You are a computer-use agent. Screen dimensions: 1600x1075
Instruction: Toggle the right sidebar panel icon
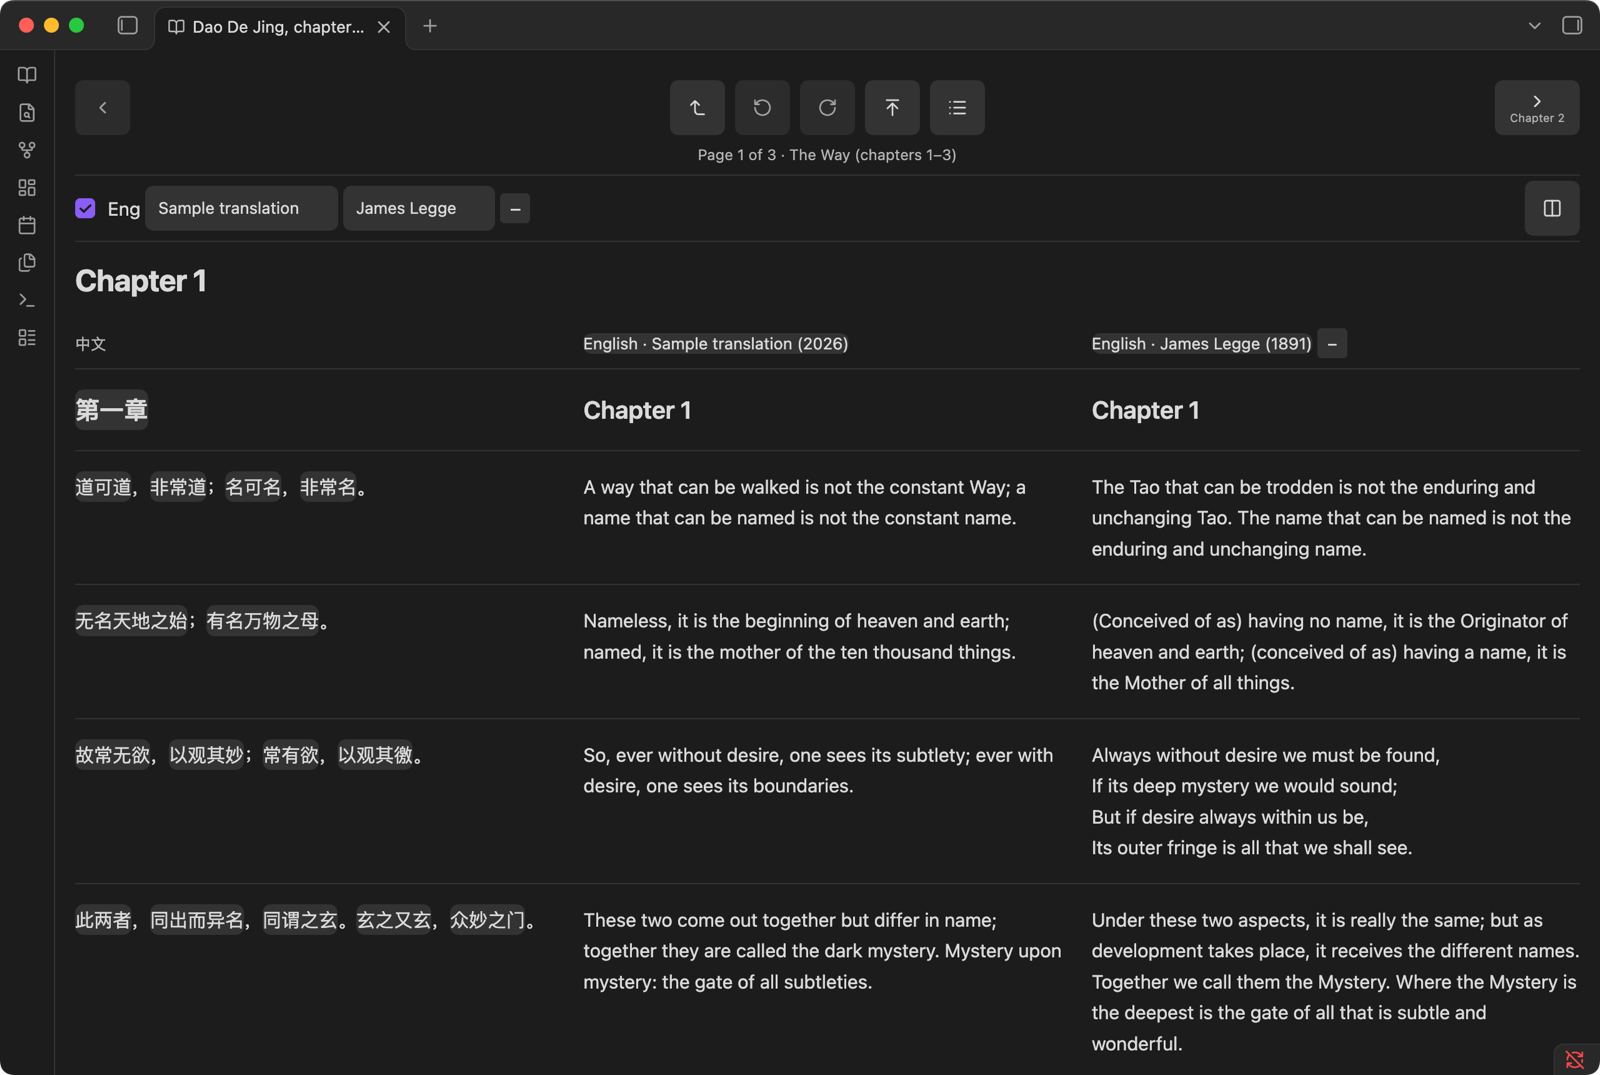(x=1572, y=25)
